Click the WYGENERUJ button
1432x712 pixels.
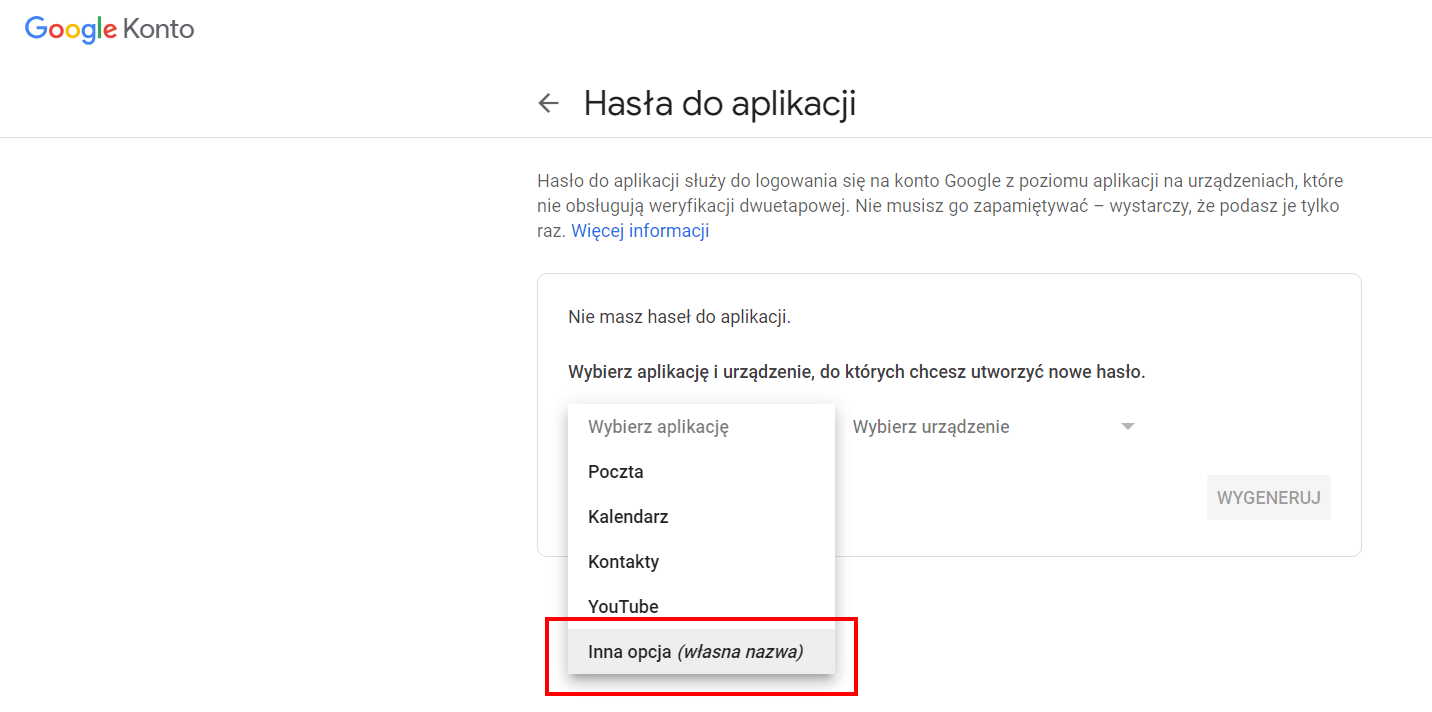pyautogui.click(x=1269, y=497)
